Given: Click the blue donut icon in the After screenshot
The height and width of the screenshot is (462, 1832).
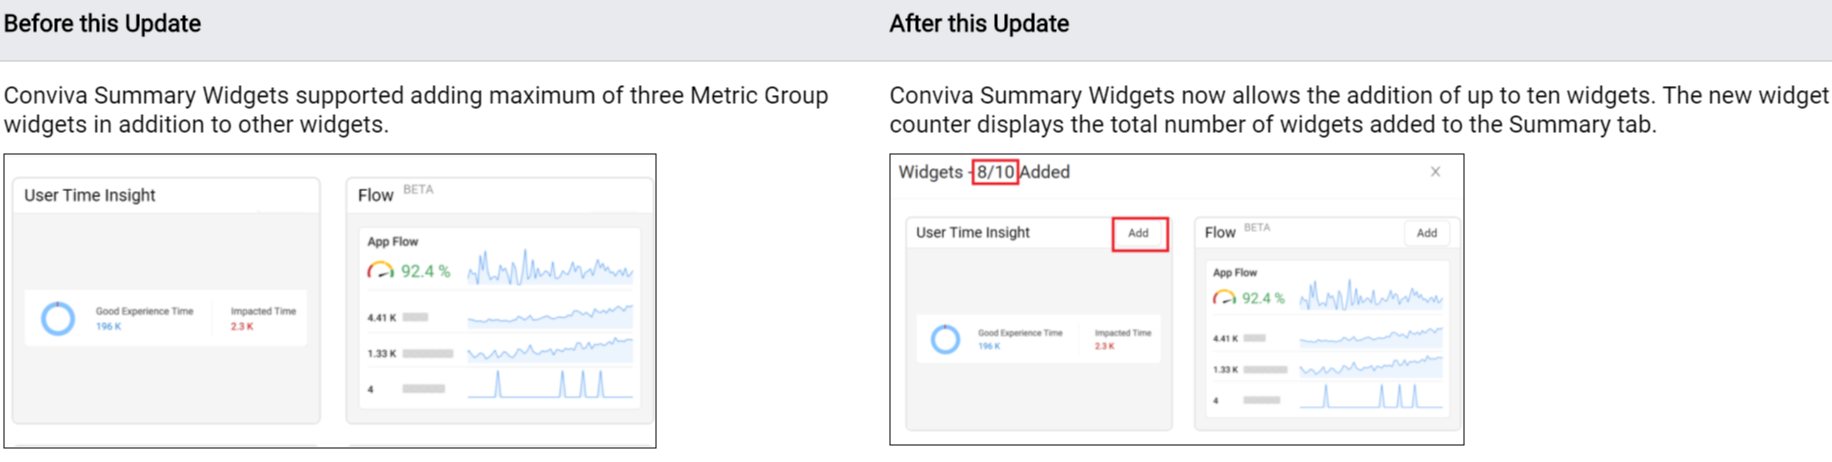Looking at the screenshot, I should [x=945, y=339].
